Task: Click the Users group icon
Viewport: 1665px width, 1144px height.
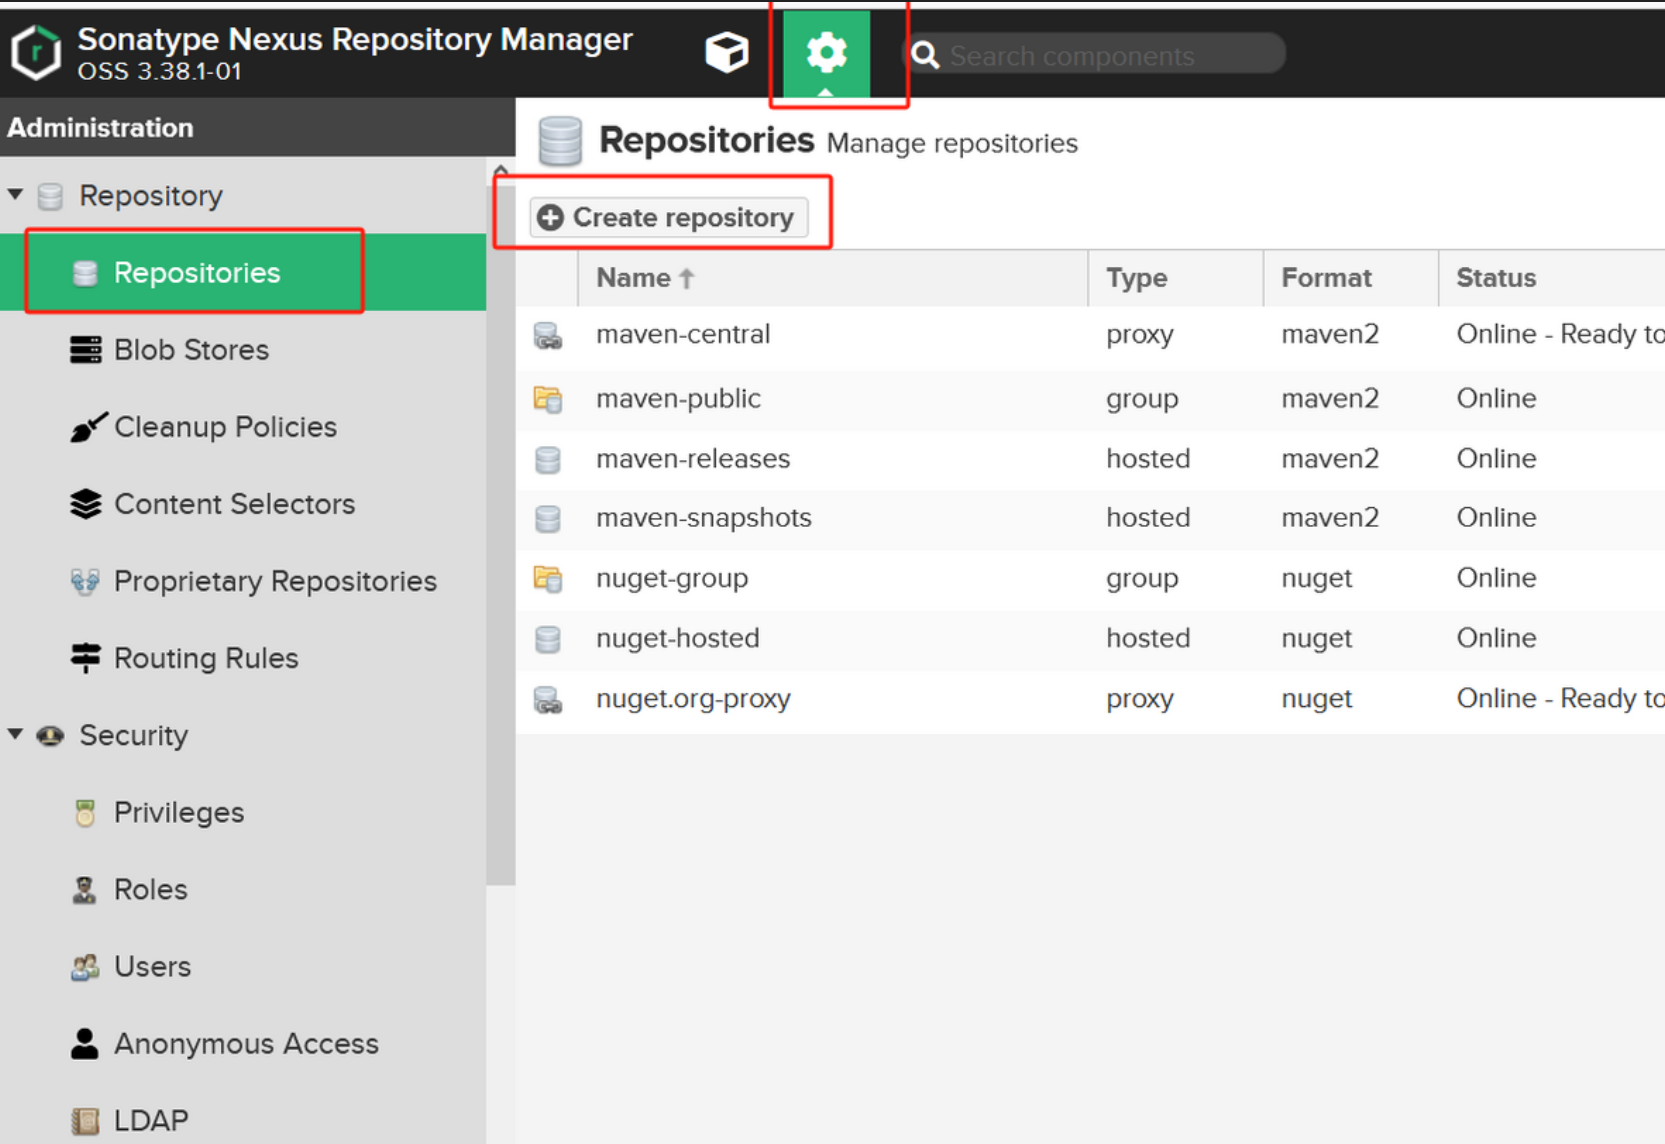Action: click(x=85, y=967)
